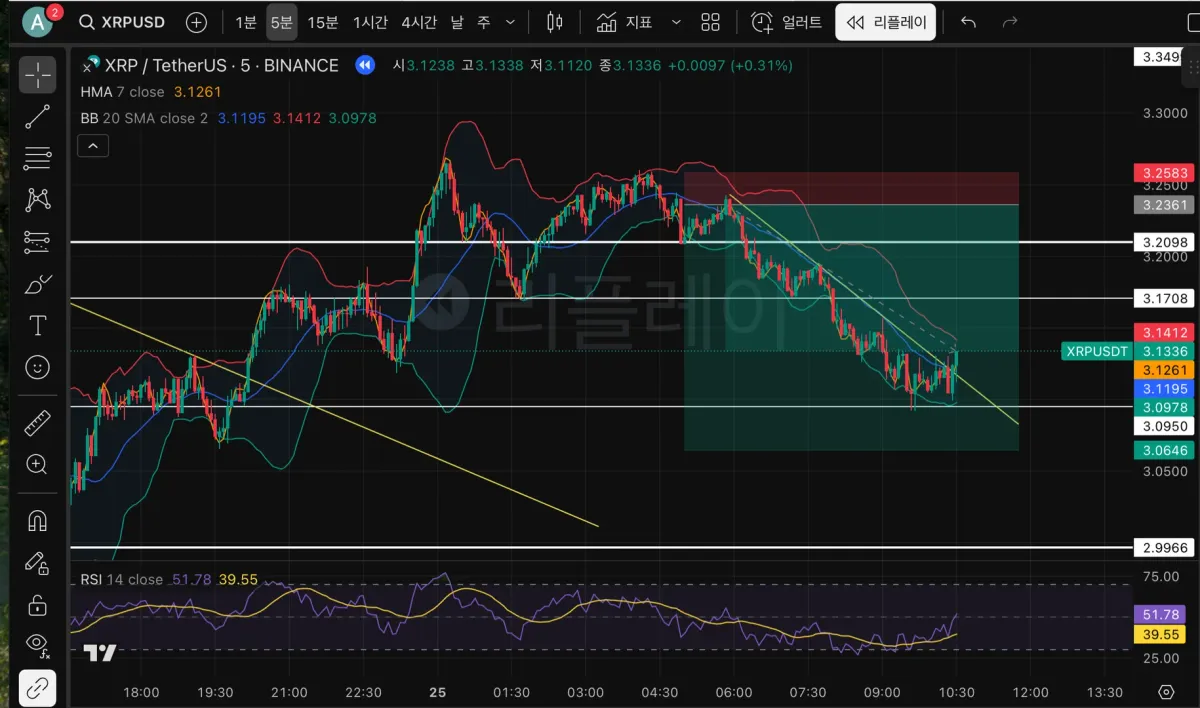The width and height of the screenshot is (1200, 708).
Task: Select the ruler measure tool
Action: (38, 422)
